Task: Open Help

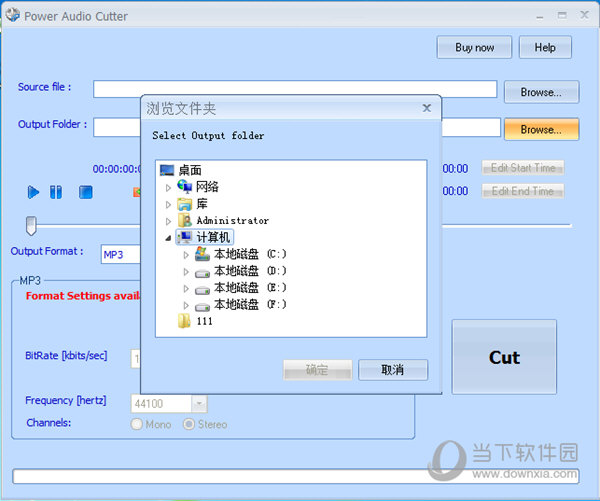Action: (545, 47)
